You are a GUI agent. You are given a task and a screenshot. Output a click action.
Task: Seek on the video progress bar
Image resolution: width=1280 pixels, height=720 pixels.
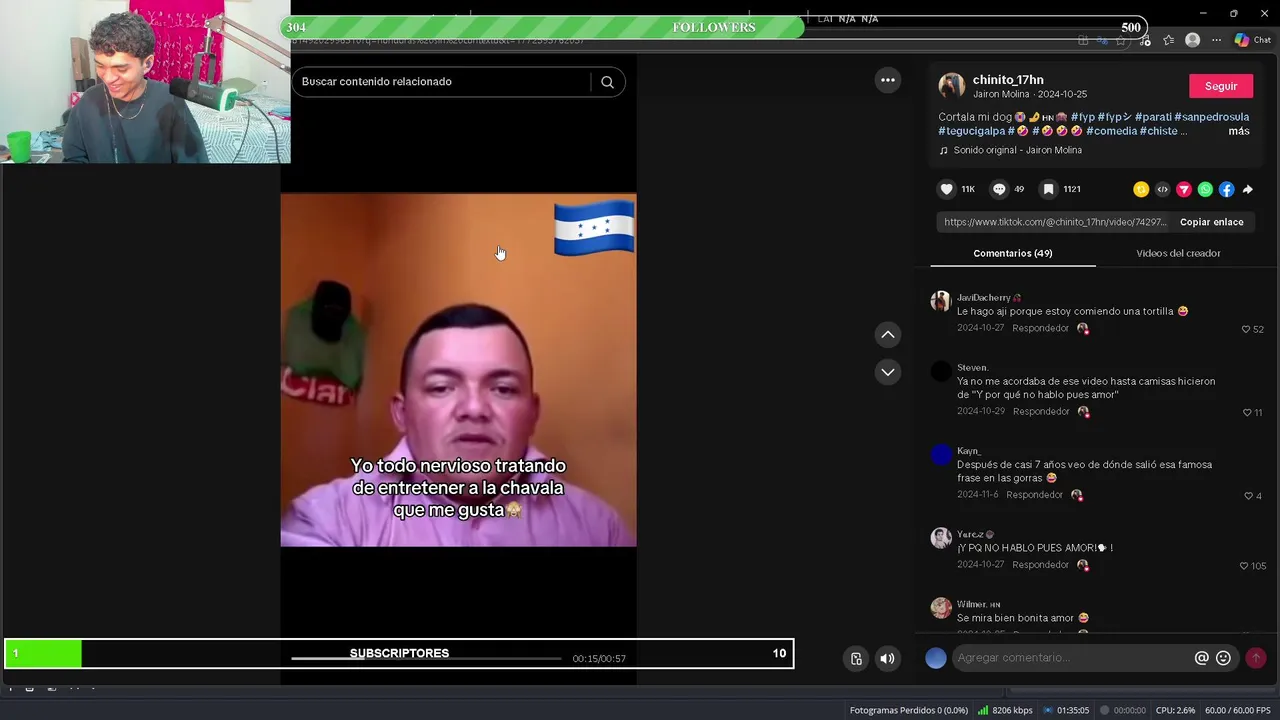click(x=426, y=659)
